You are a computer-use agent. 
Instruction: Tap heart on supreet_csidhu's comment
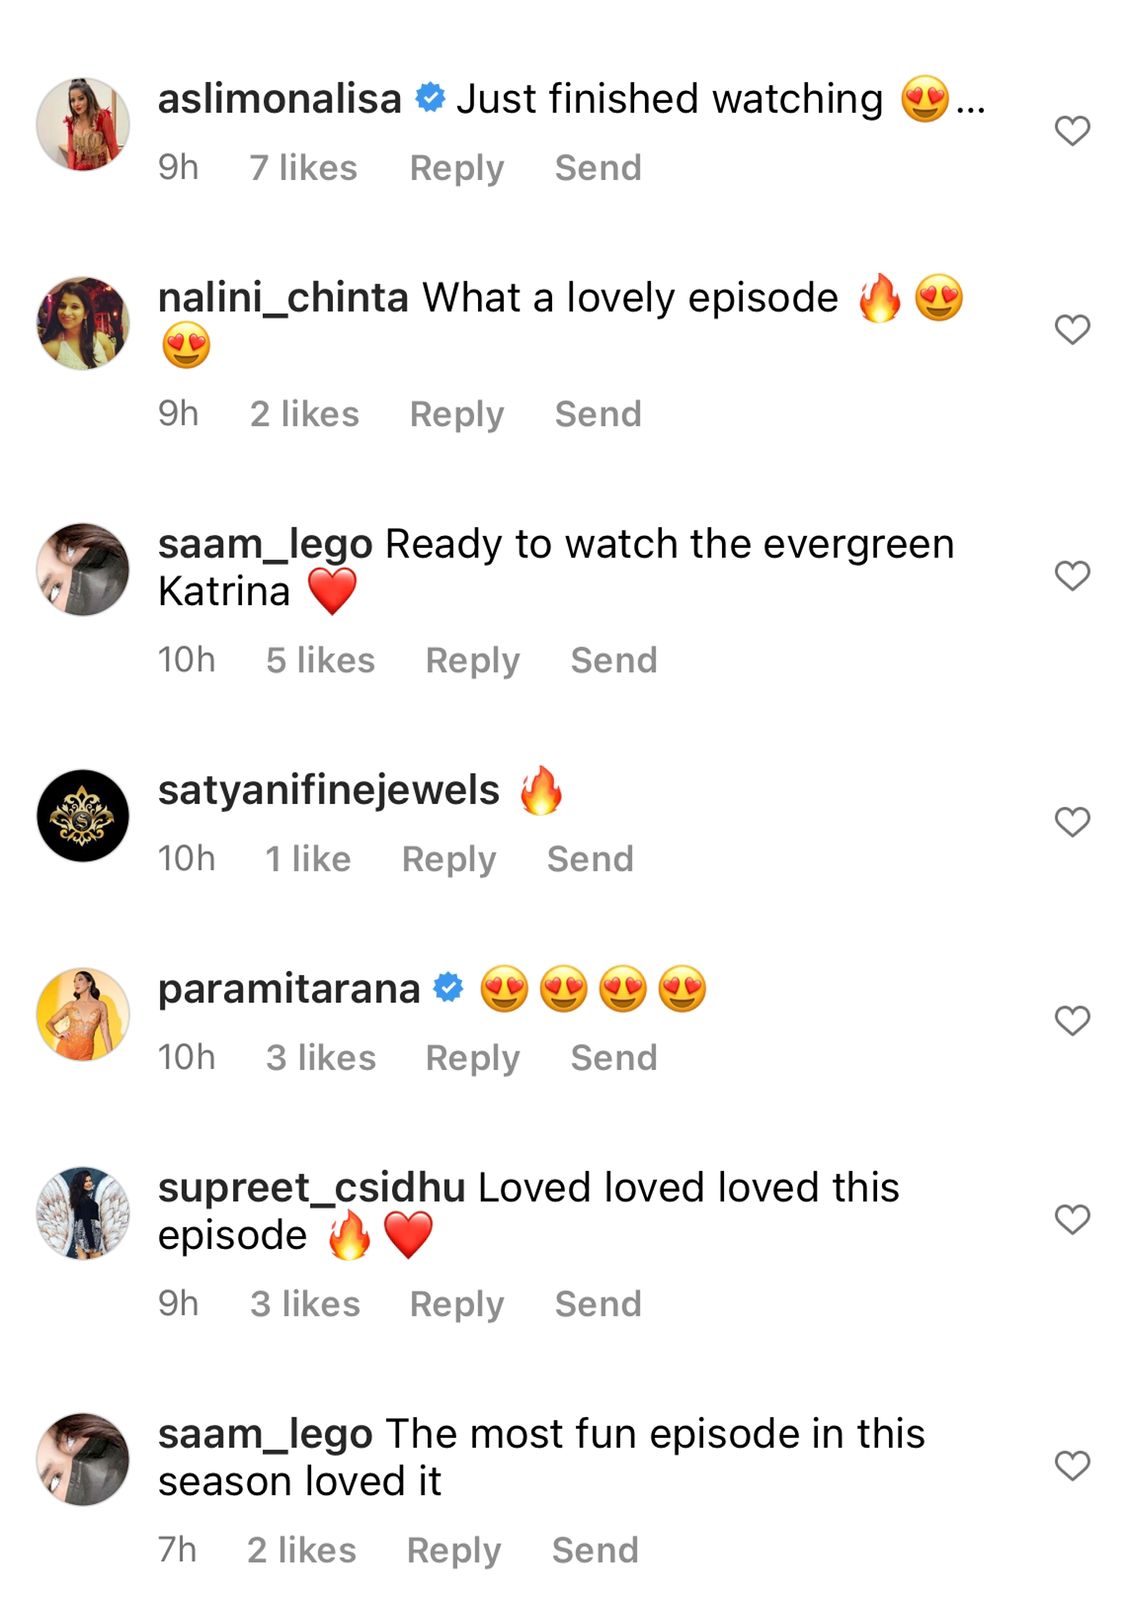(1072, 1219)
